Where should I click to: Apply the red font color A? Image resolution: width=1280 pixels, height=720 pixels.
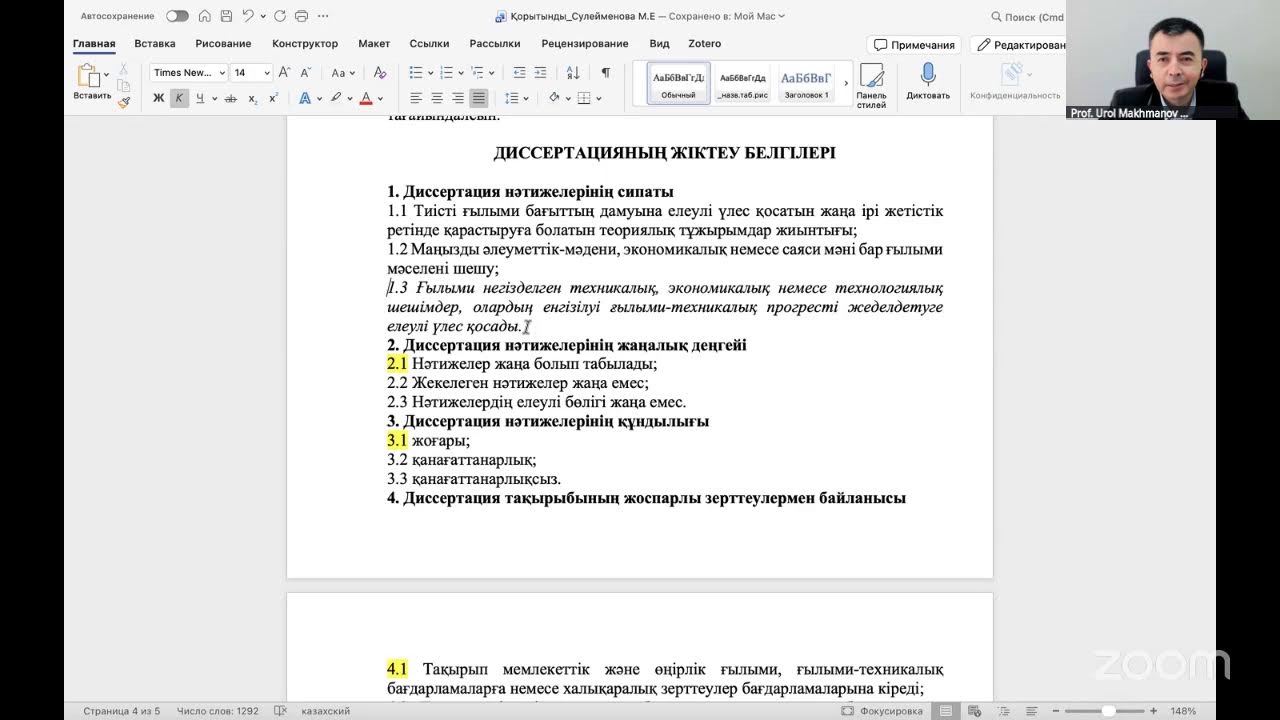pyautogui.click(x=366, y=98)
